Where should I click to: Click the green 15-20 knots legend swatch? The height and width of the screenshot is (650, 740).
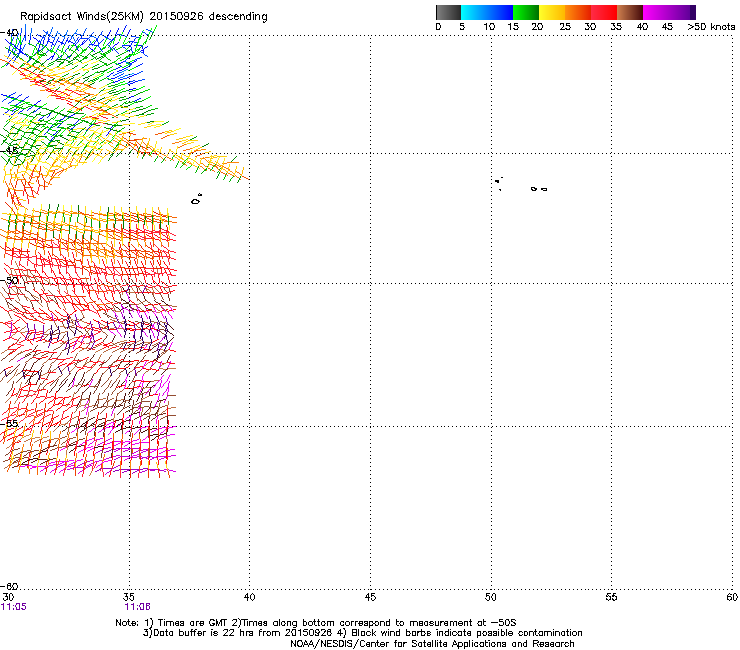526,12
